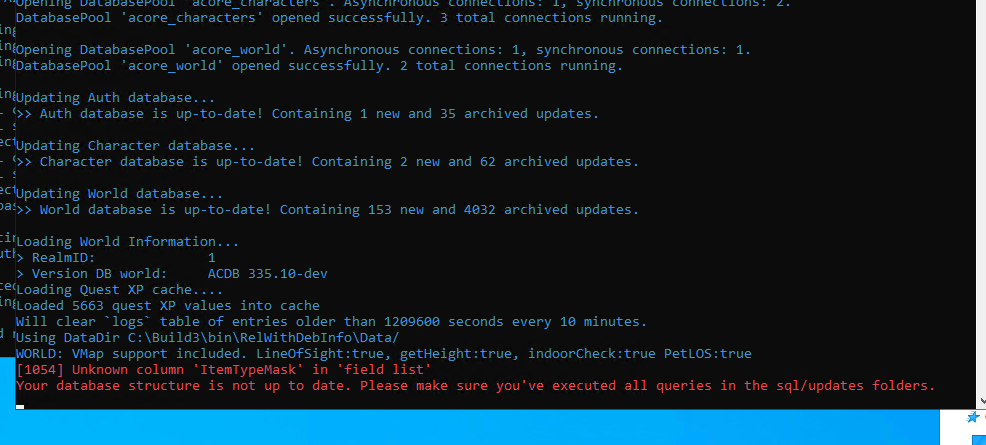Click "World database is up-to-date!" line
Viewport: 986px width, 445px height.
click(328, 210)
